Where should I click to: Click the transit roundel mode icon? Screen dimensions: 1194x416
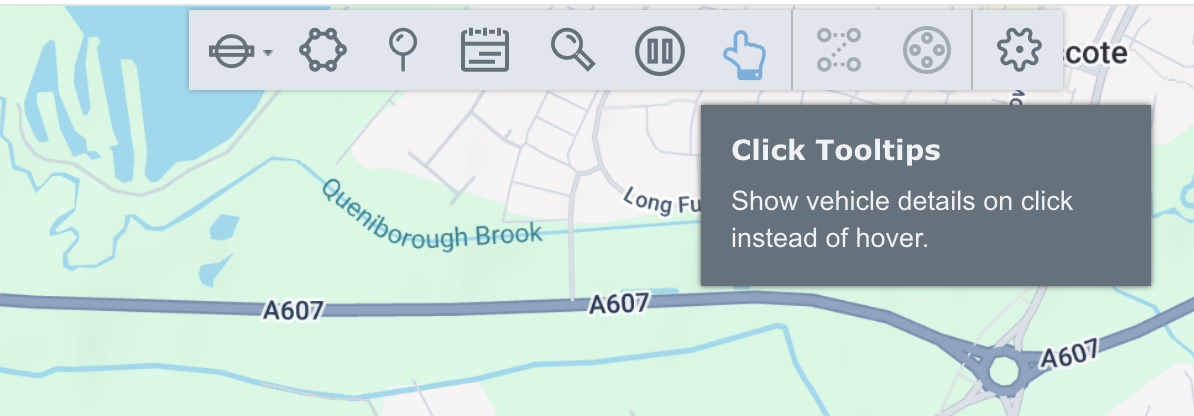click(x=229, y=51)
